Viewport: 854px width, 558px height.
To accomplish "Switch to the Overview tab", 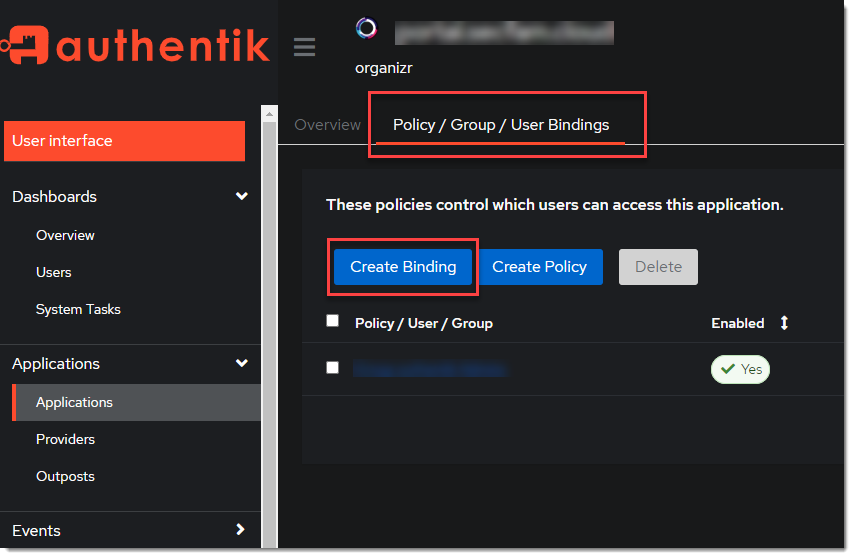I will click(x=327, y=125).
